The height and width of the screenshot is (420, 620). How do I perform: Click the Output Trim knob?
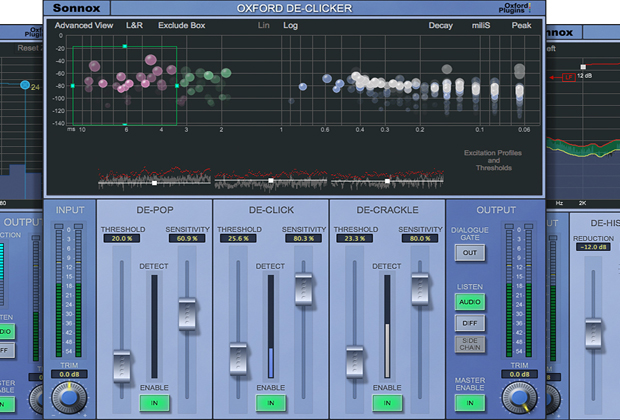[x=520, y=400]
